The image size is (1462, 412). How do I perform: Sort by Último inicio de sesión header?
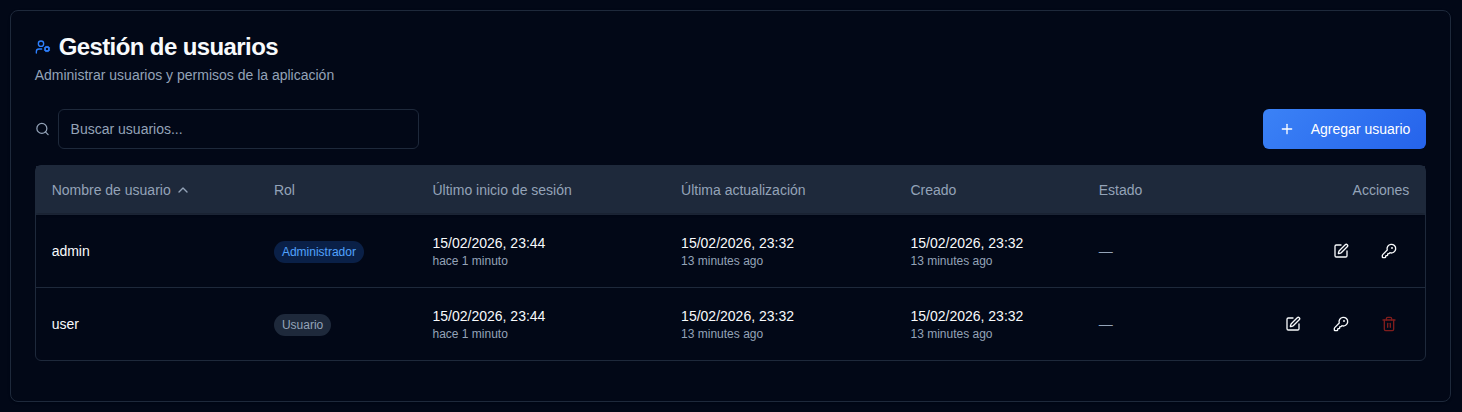coord(502,190)
